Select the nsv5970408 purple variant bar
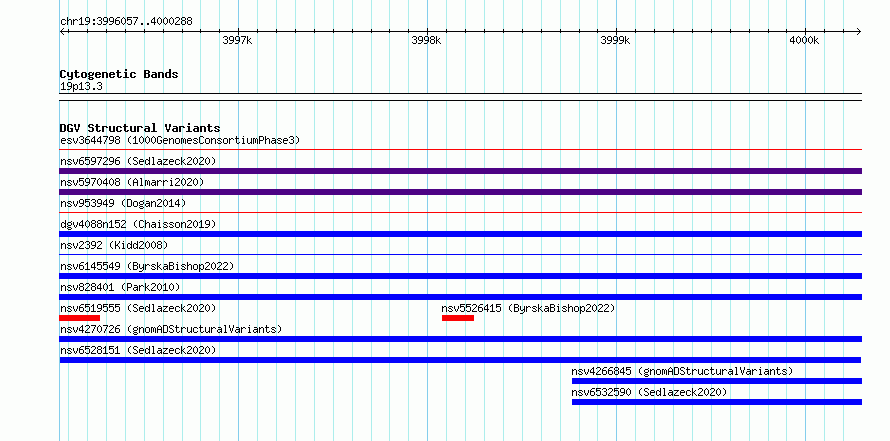The width and height of the screenshot is (890, 441). [x=460, y=192]
